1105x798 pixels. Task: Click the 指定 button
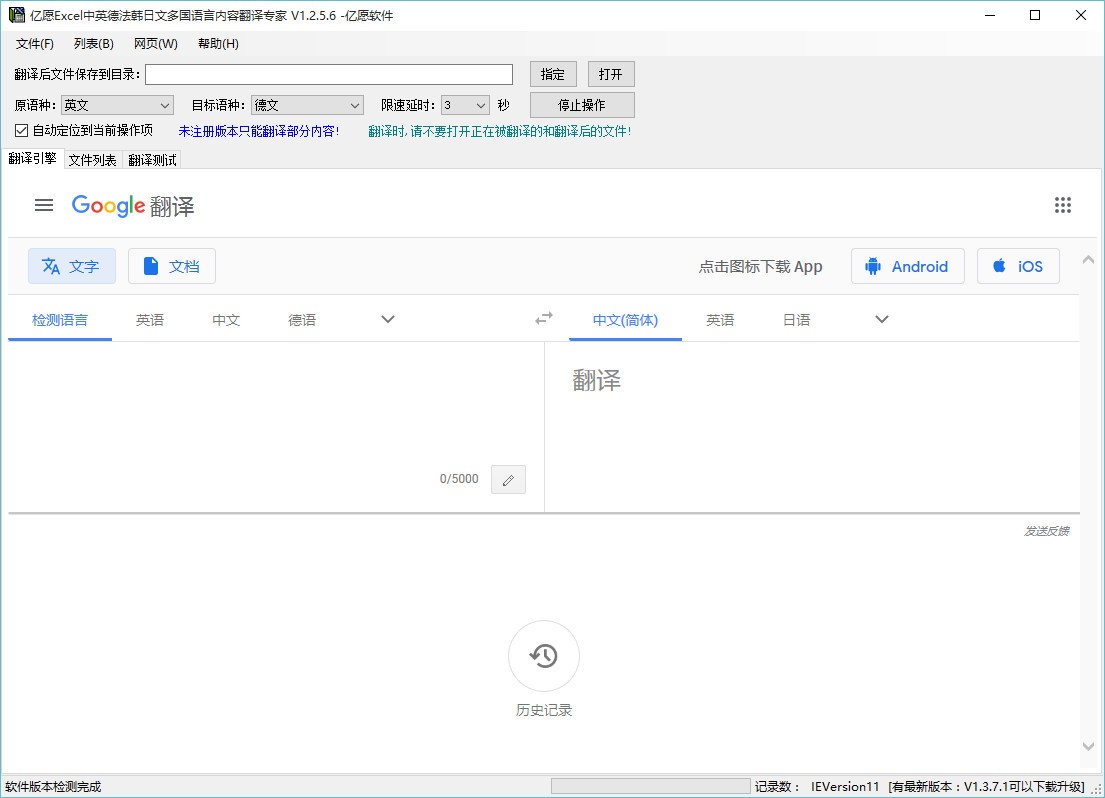tap(552, 74)
